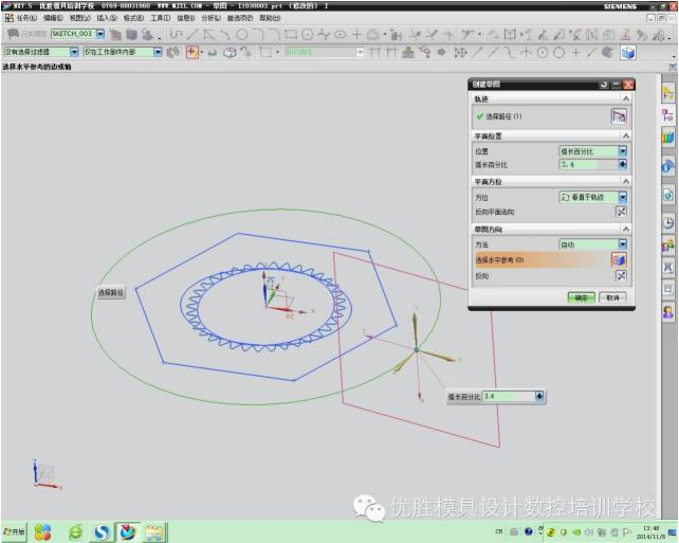
Task: Select the line sketch tool in toolbar
Action: point(193,34)
